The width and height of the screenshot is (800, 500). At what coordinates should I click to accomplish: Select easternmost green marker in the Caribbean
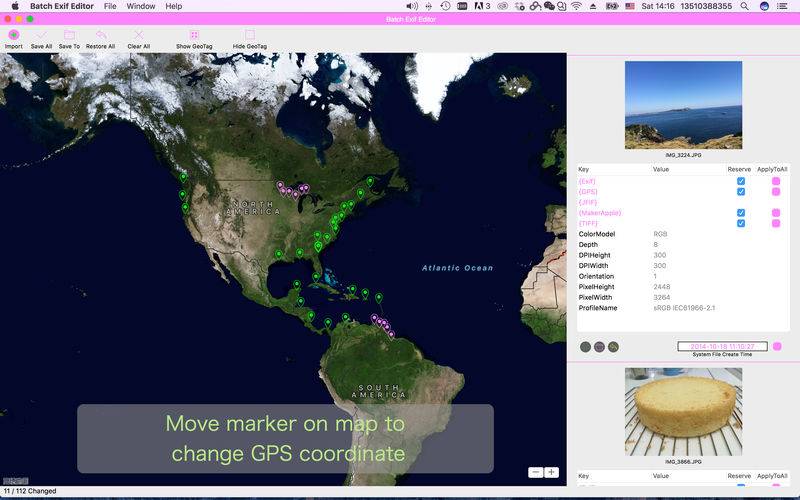379,297
